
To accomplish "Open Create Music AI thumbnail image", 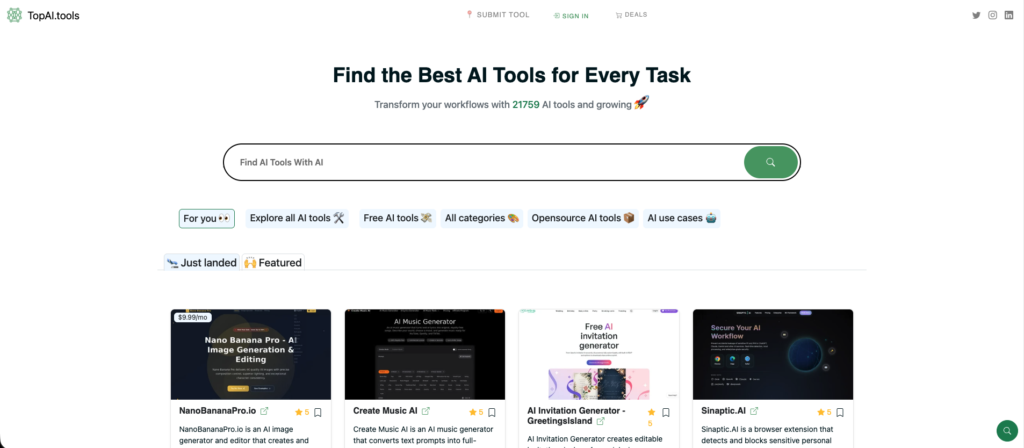I will pos(425,355).
